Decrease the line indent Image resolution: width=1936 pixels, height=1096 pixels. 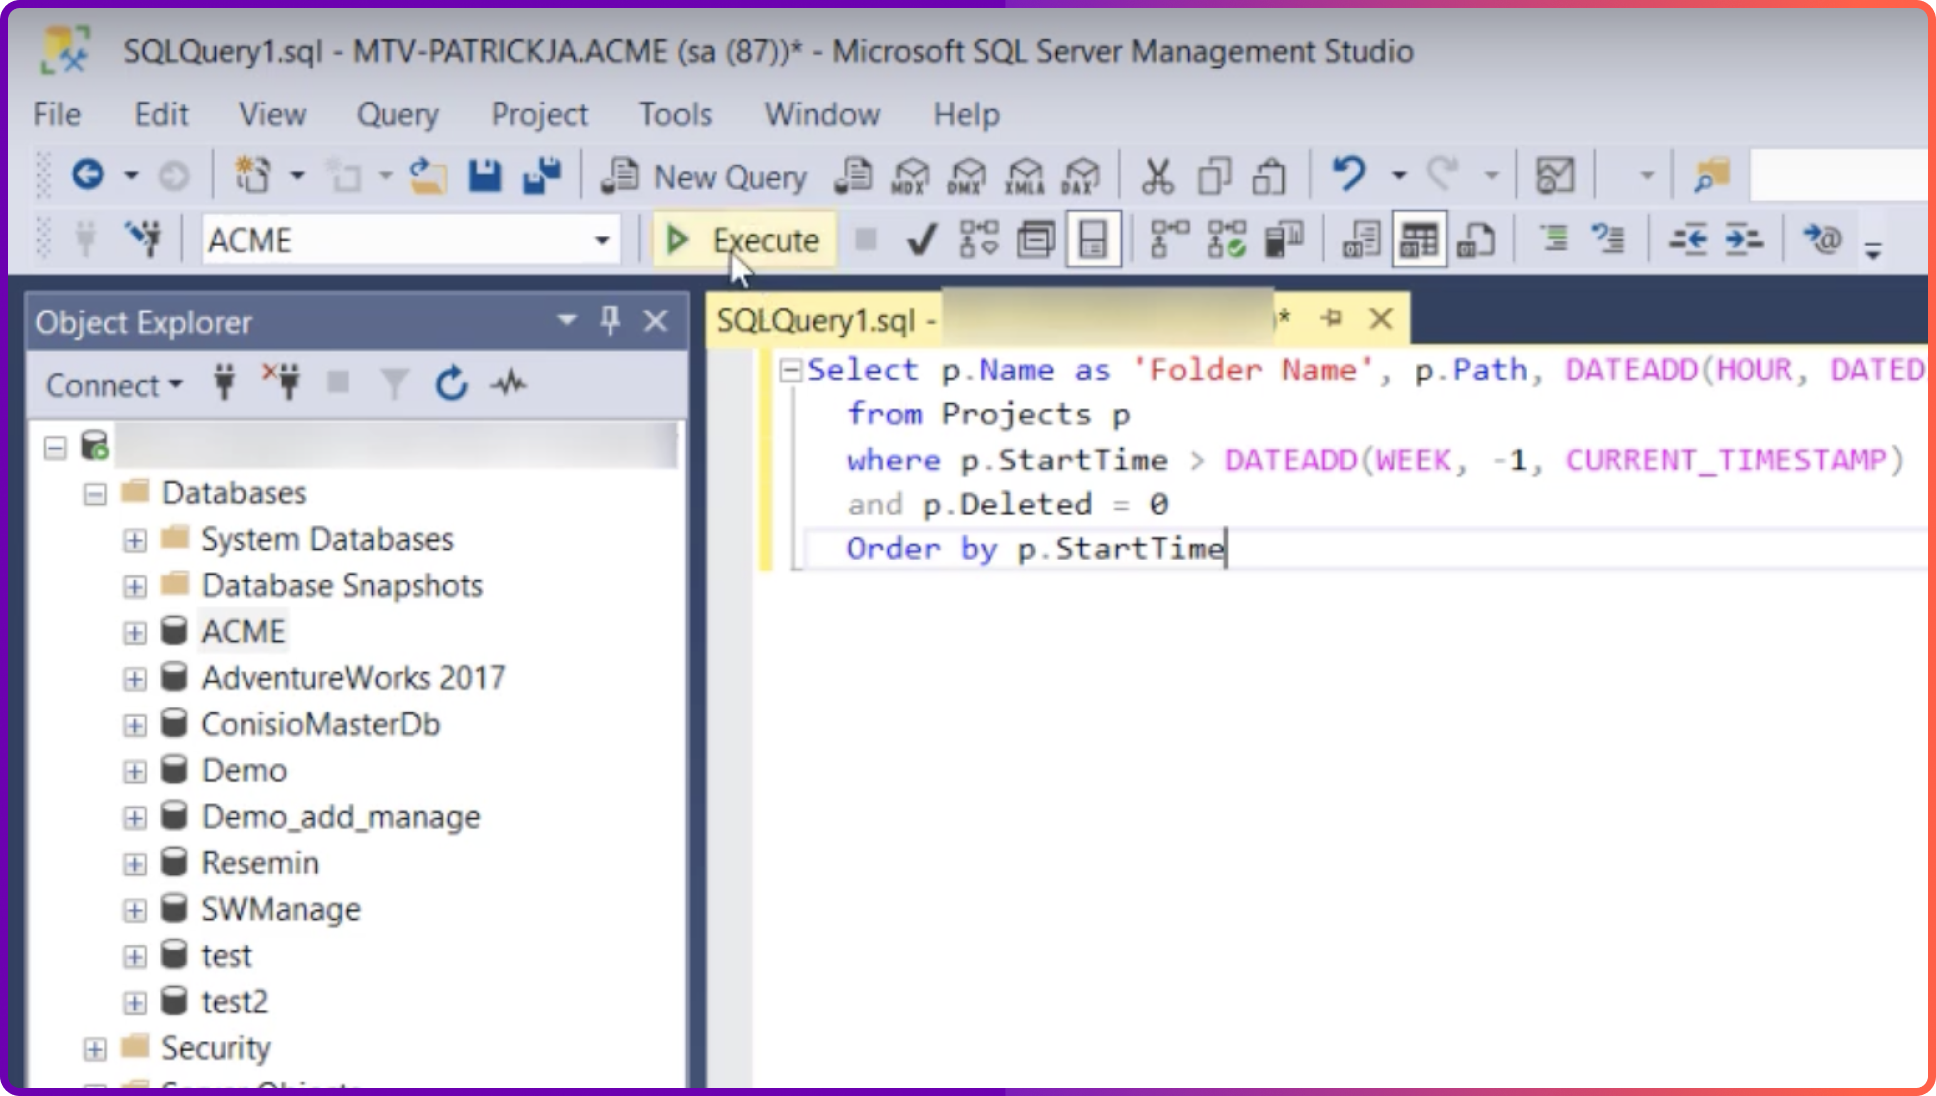tap(1688, 240)
